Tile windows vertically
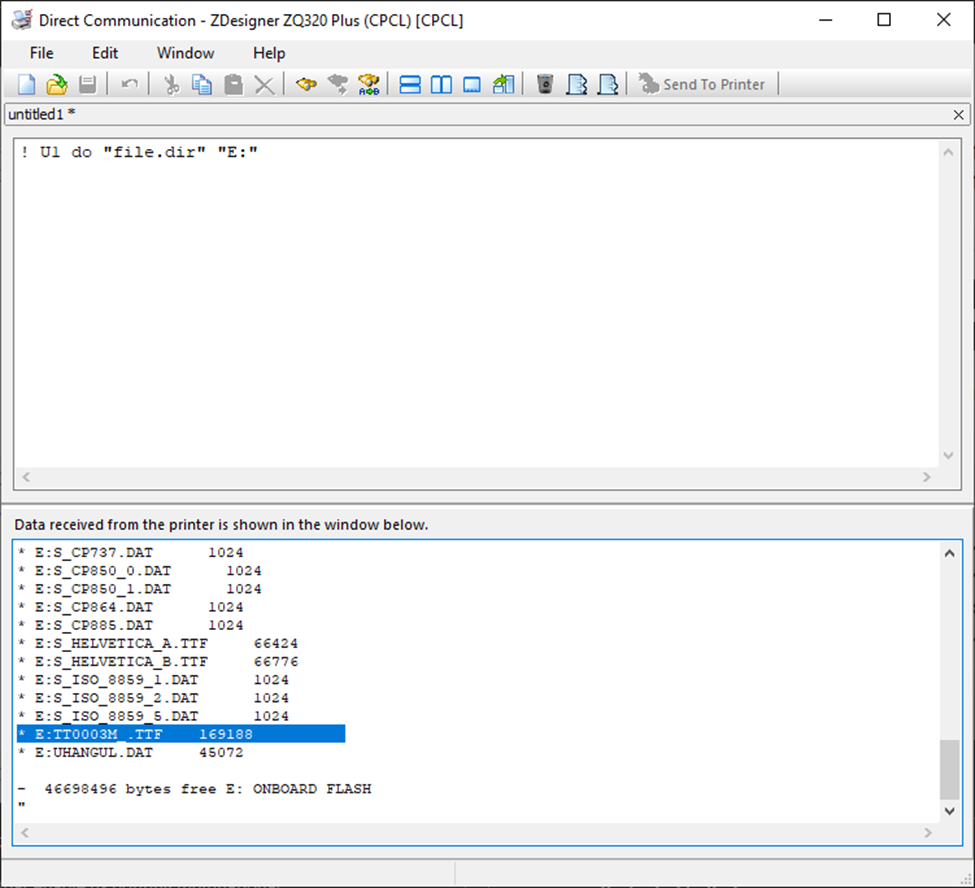Screen dimensions: 975x888 [x=441, y=84]
